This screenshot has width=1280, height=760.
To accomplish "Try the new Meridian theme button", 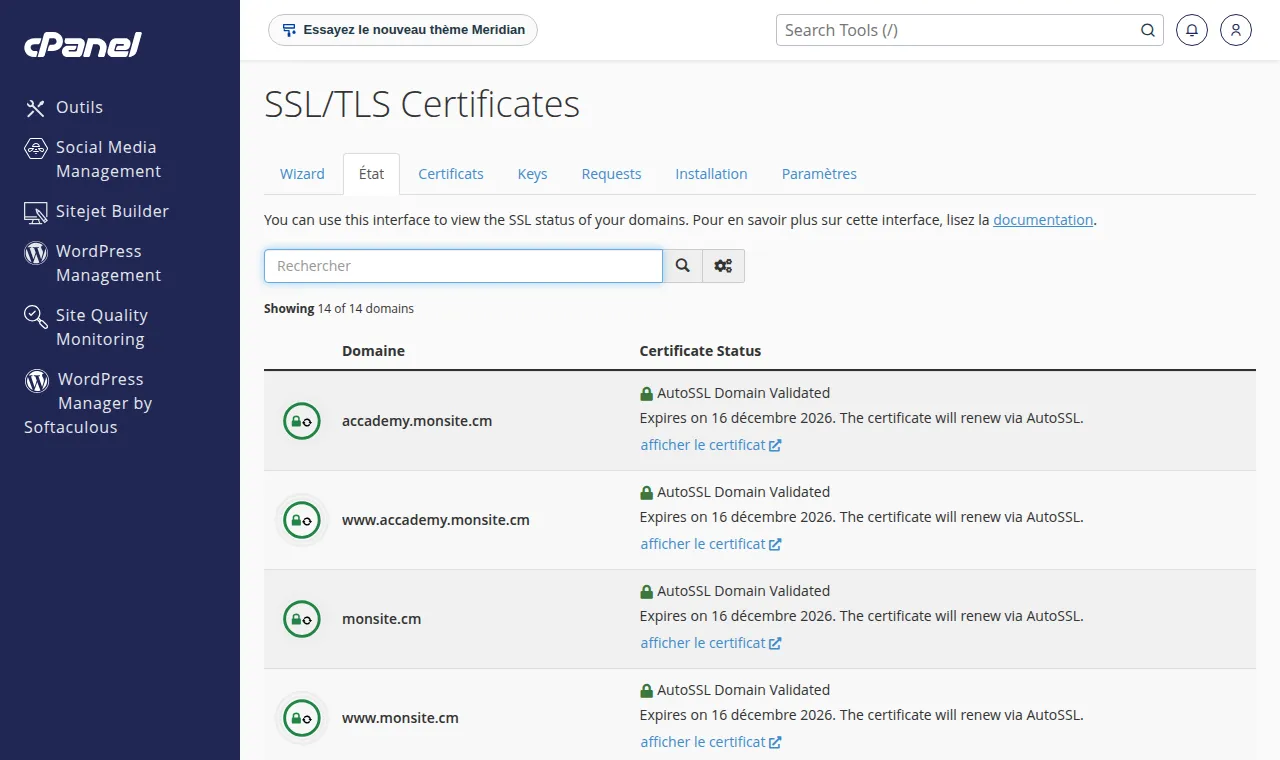I will click(403, 30).
